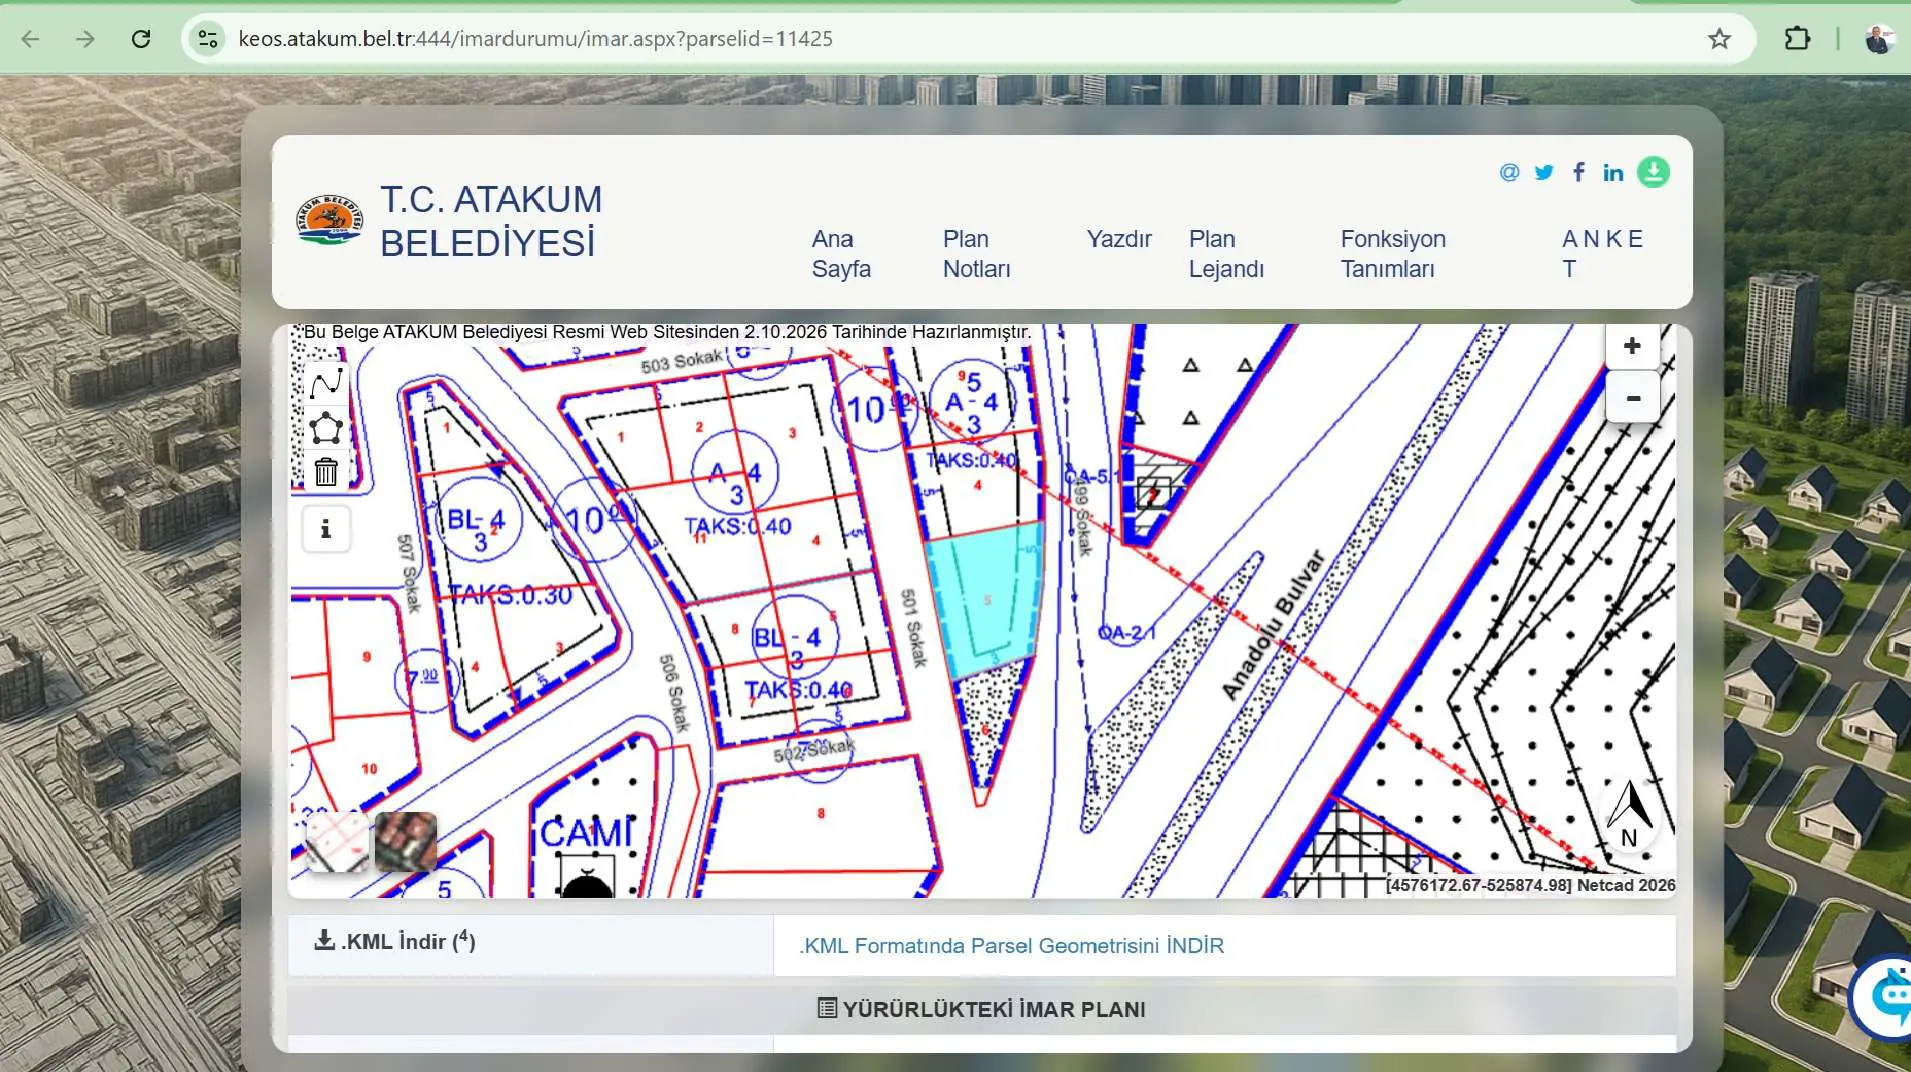Zoom in the map with plus button

click(x=1632, y=346)
